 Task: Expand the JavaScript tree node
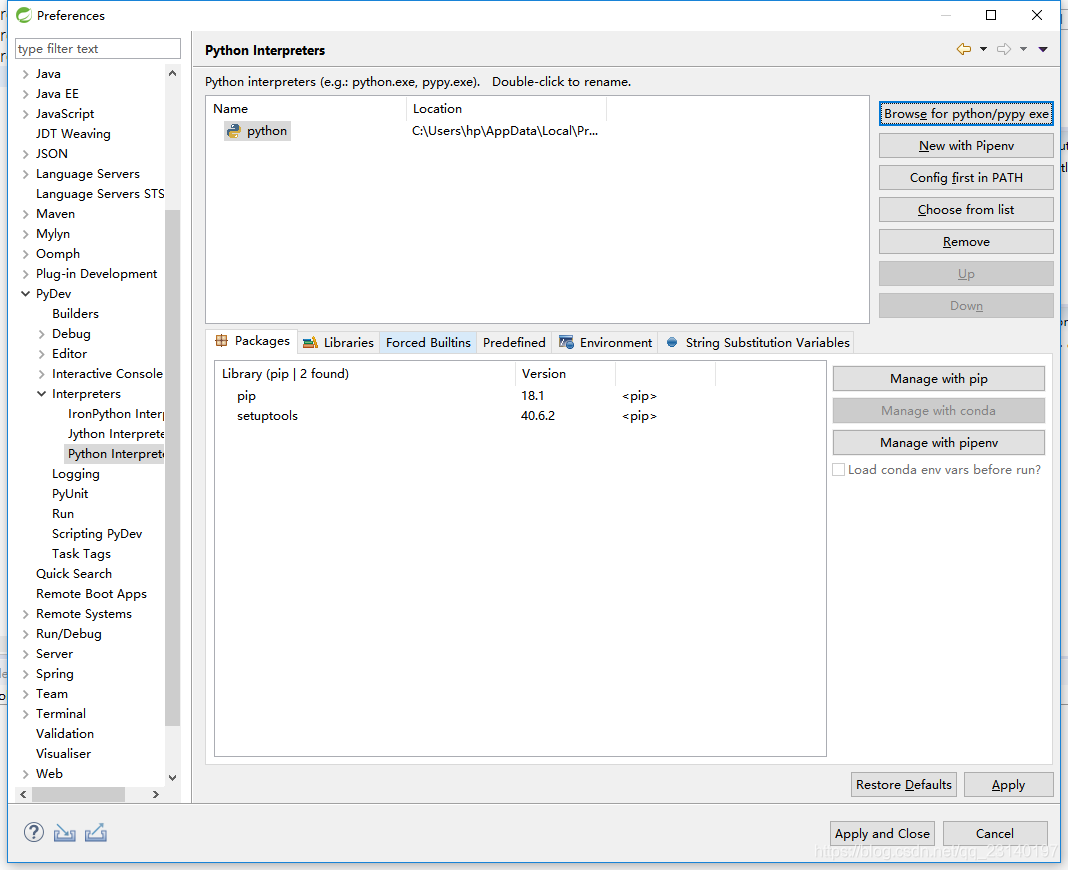tap(25, 114)
